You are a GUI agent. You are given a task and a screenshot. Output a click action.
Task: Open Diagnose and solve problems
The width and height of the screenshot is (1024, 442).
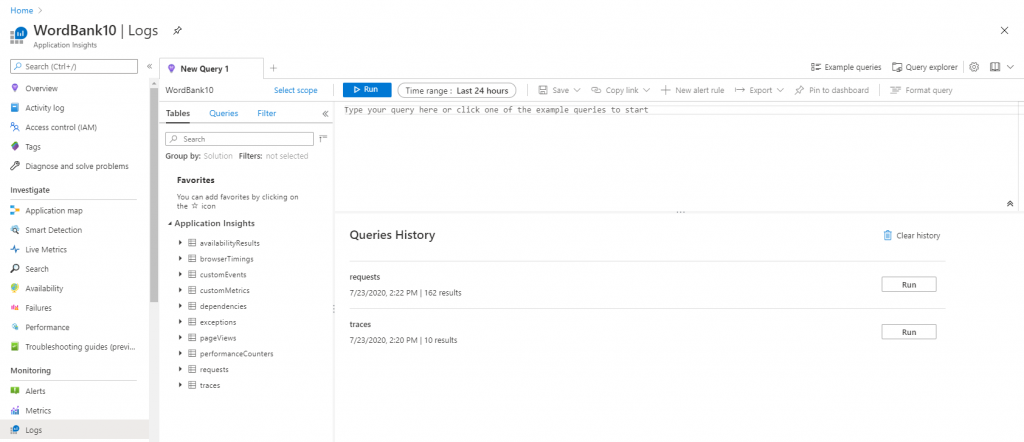[76, 166]
